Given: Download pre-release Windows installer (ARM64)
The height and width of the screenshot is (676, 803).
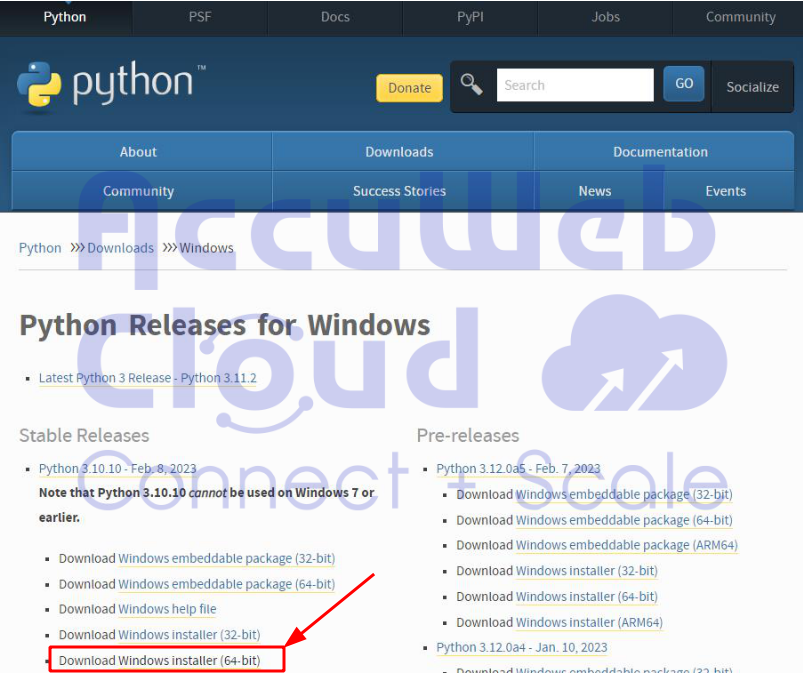Looking at the screenshot, I should [589, 622].
